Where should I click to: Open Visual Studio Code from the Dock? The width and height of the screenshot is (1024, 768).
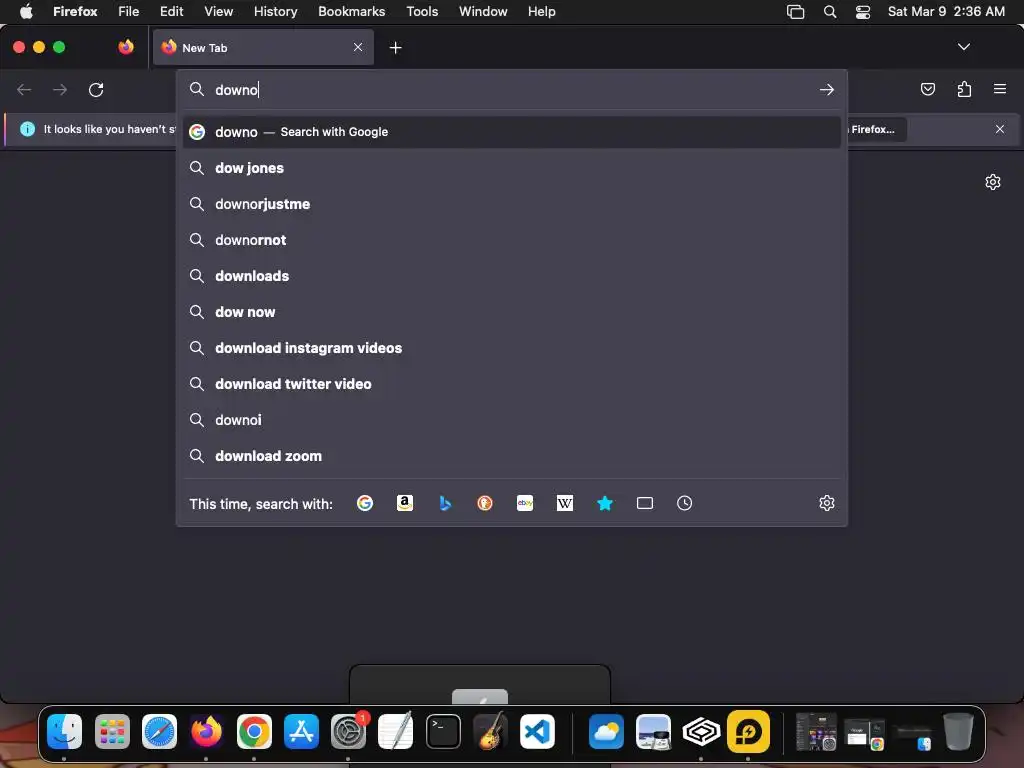(537, 731)
